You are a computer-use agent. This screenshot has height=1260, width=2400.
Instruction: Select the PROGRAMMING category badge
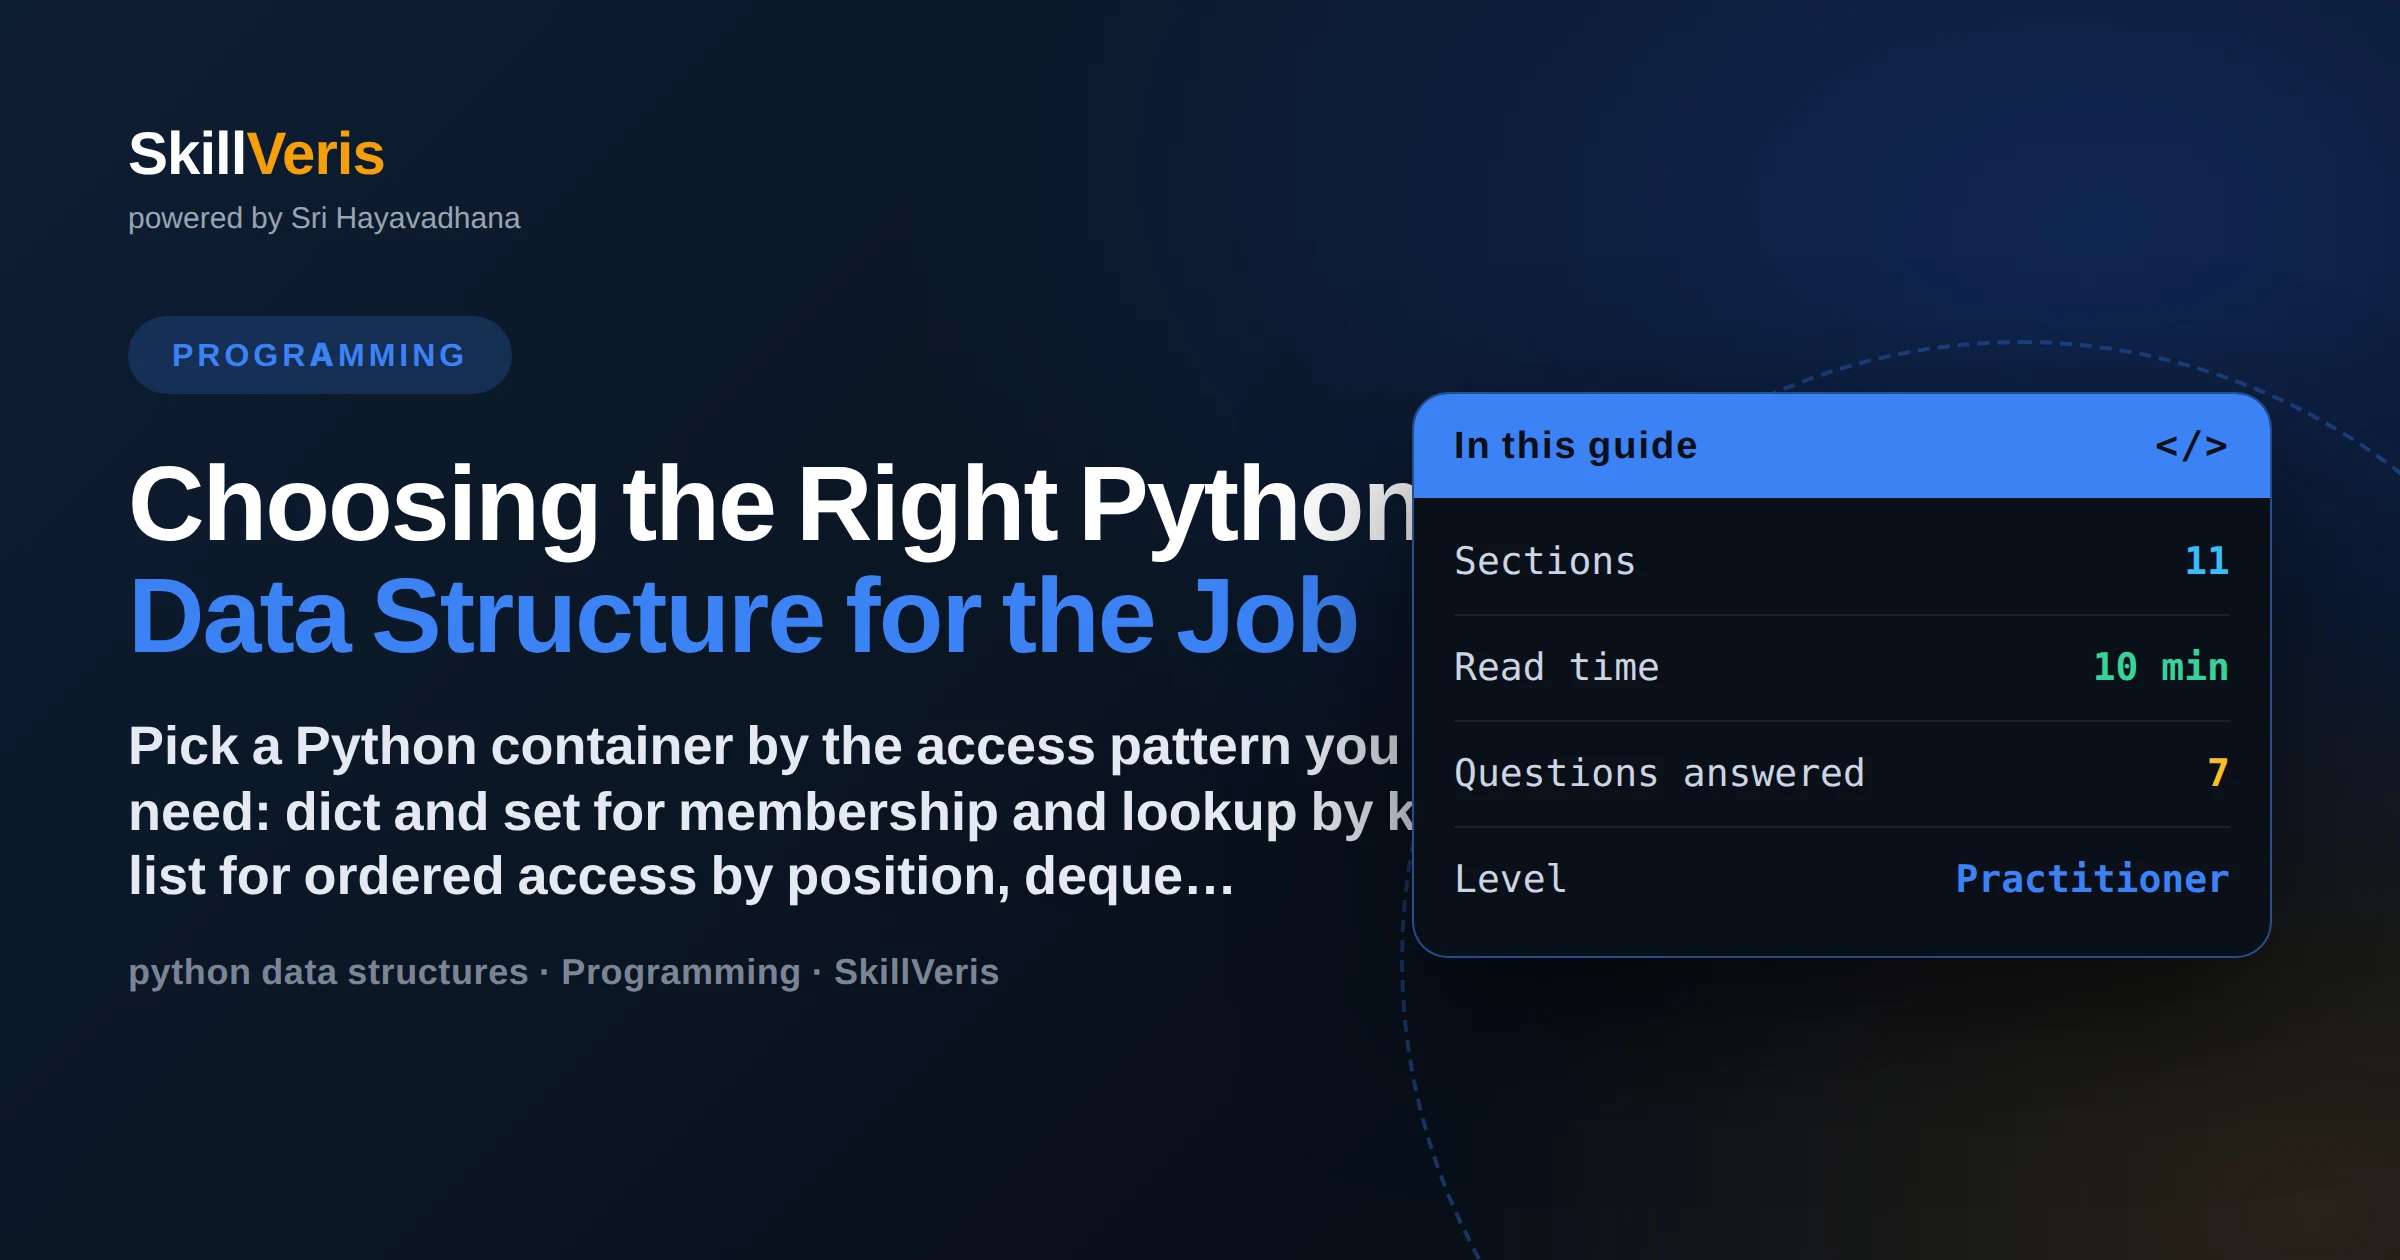(x=319, y=355)
